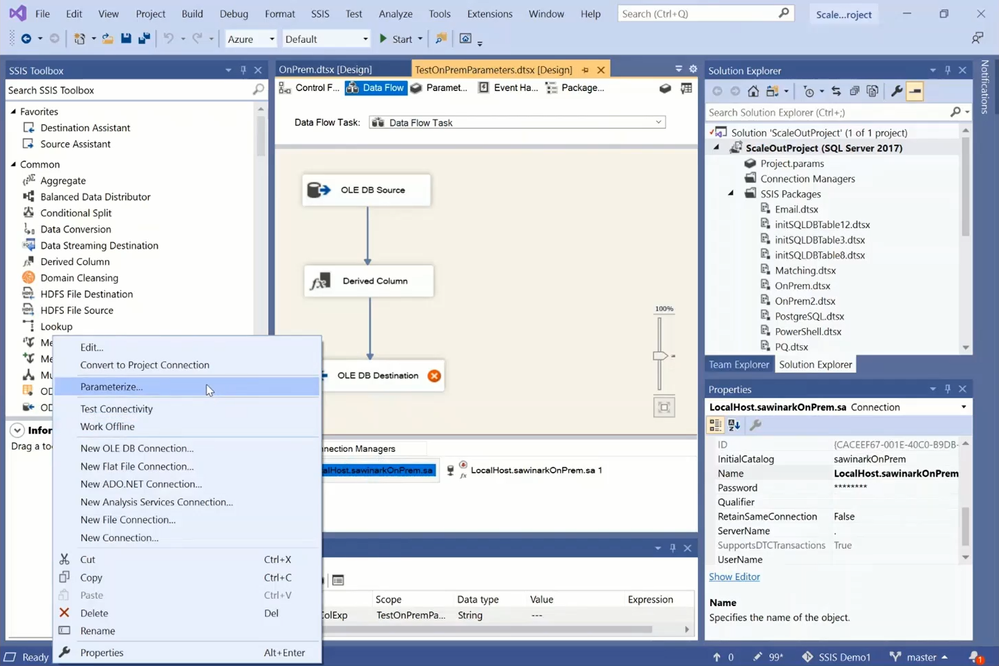Collapse the SSIS Packages folder
Screen dimensions: 999x666
(x=731, y=194)
